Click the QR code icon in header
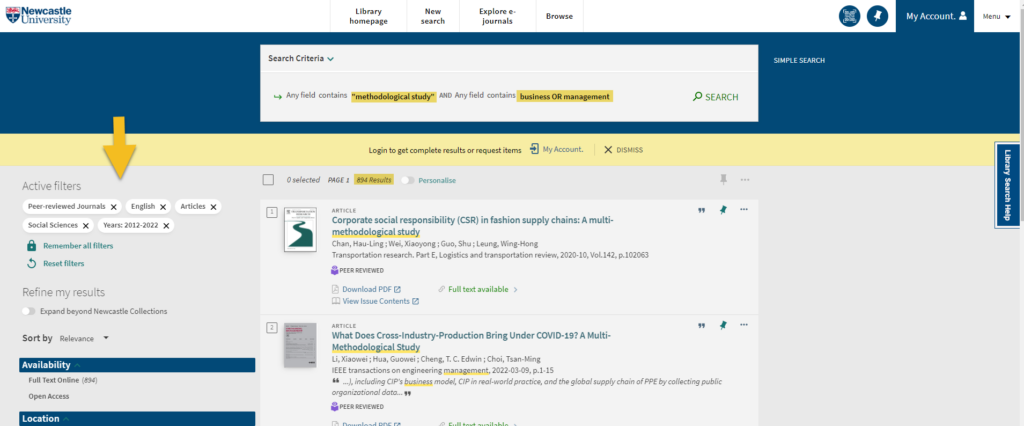 pos(849,16)
